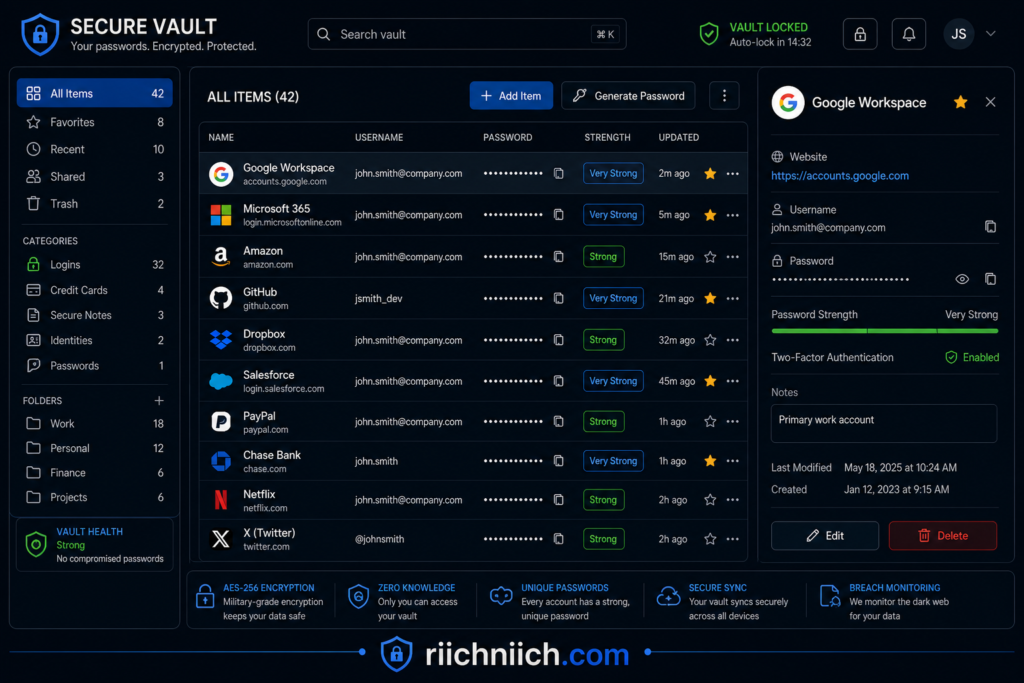Open the Projects folder
This screenshot has height=683, width=1024.
(95, 498)
